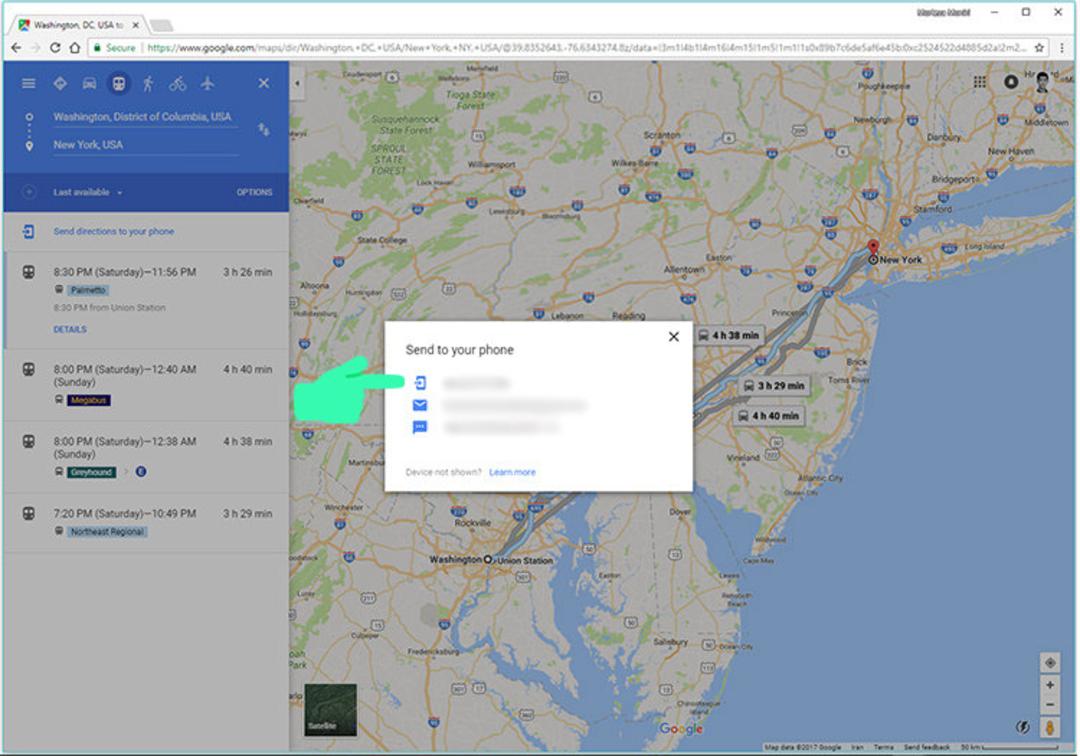The image size is (1080, 756).
Task: Select the Megabus 8:00 PM route
Action: [146, 384]
